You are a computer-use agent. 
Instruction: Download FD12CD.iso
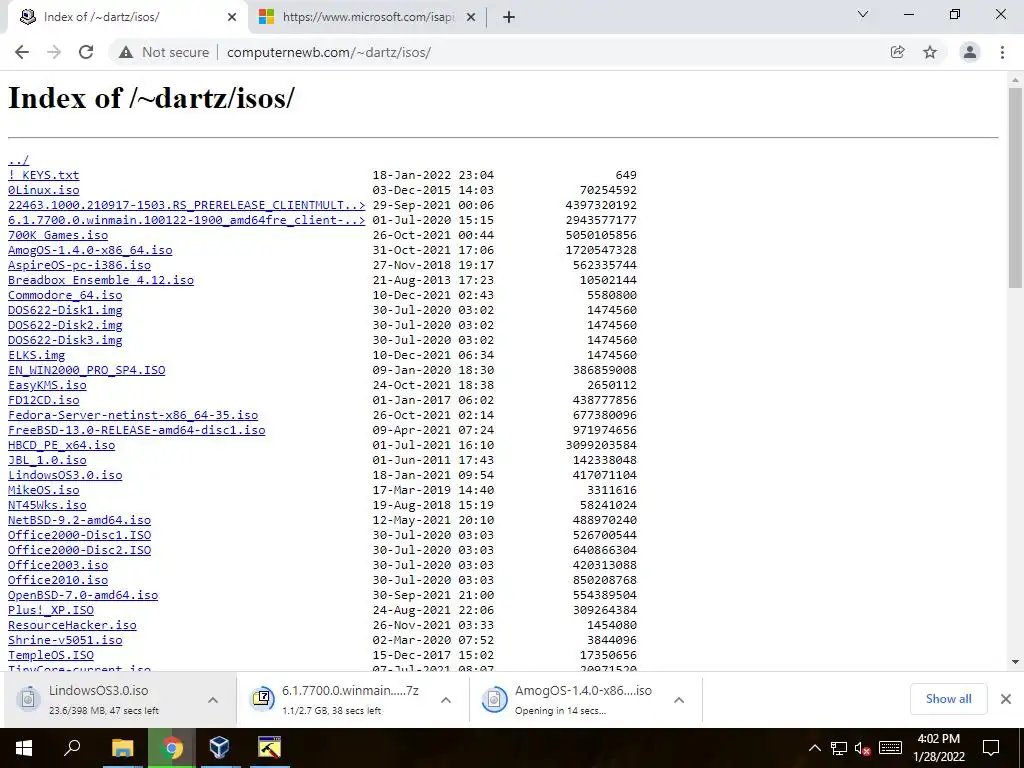point(43,400)
